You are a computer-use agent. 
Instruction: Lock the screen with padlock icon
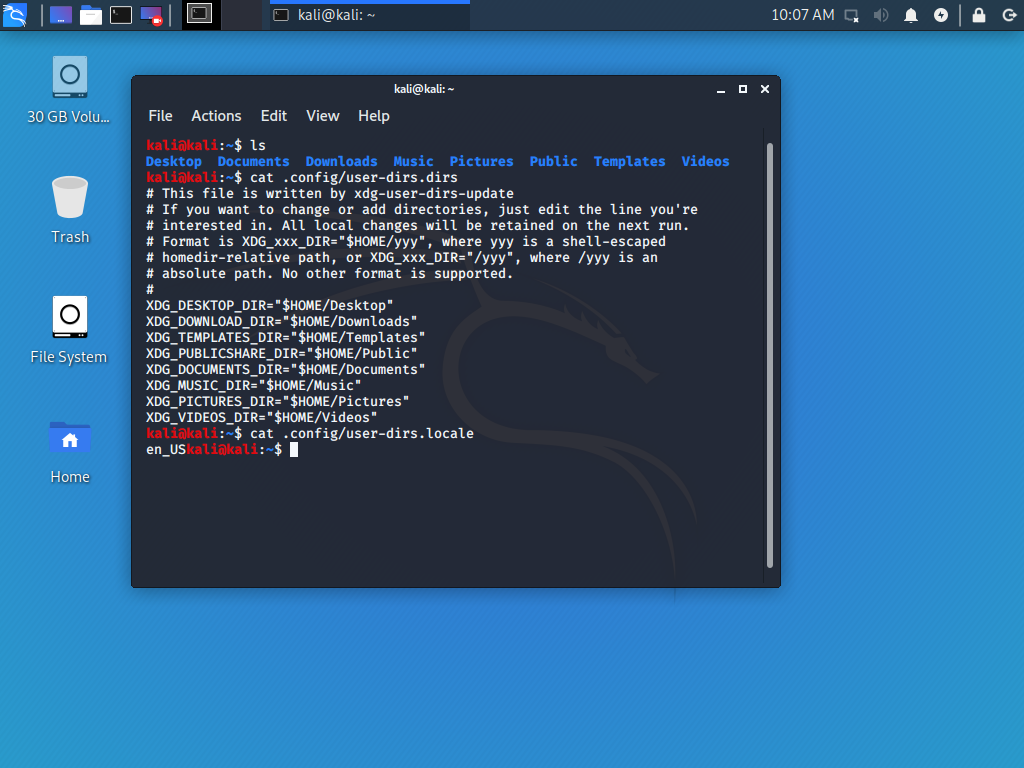click(x=979, y=15)
